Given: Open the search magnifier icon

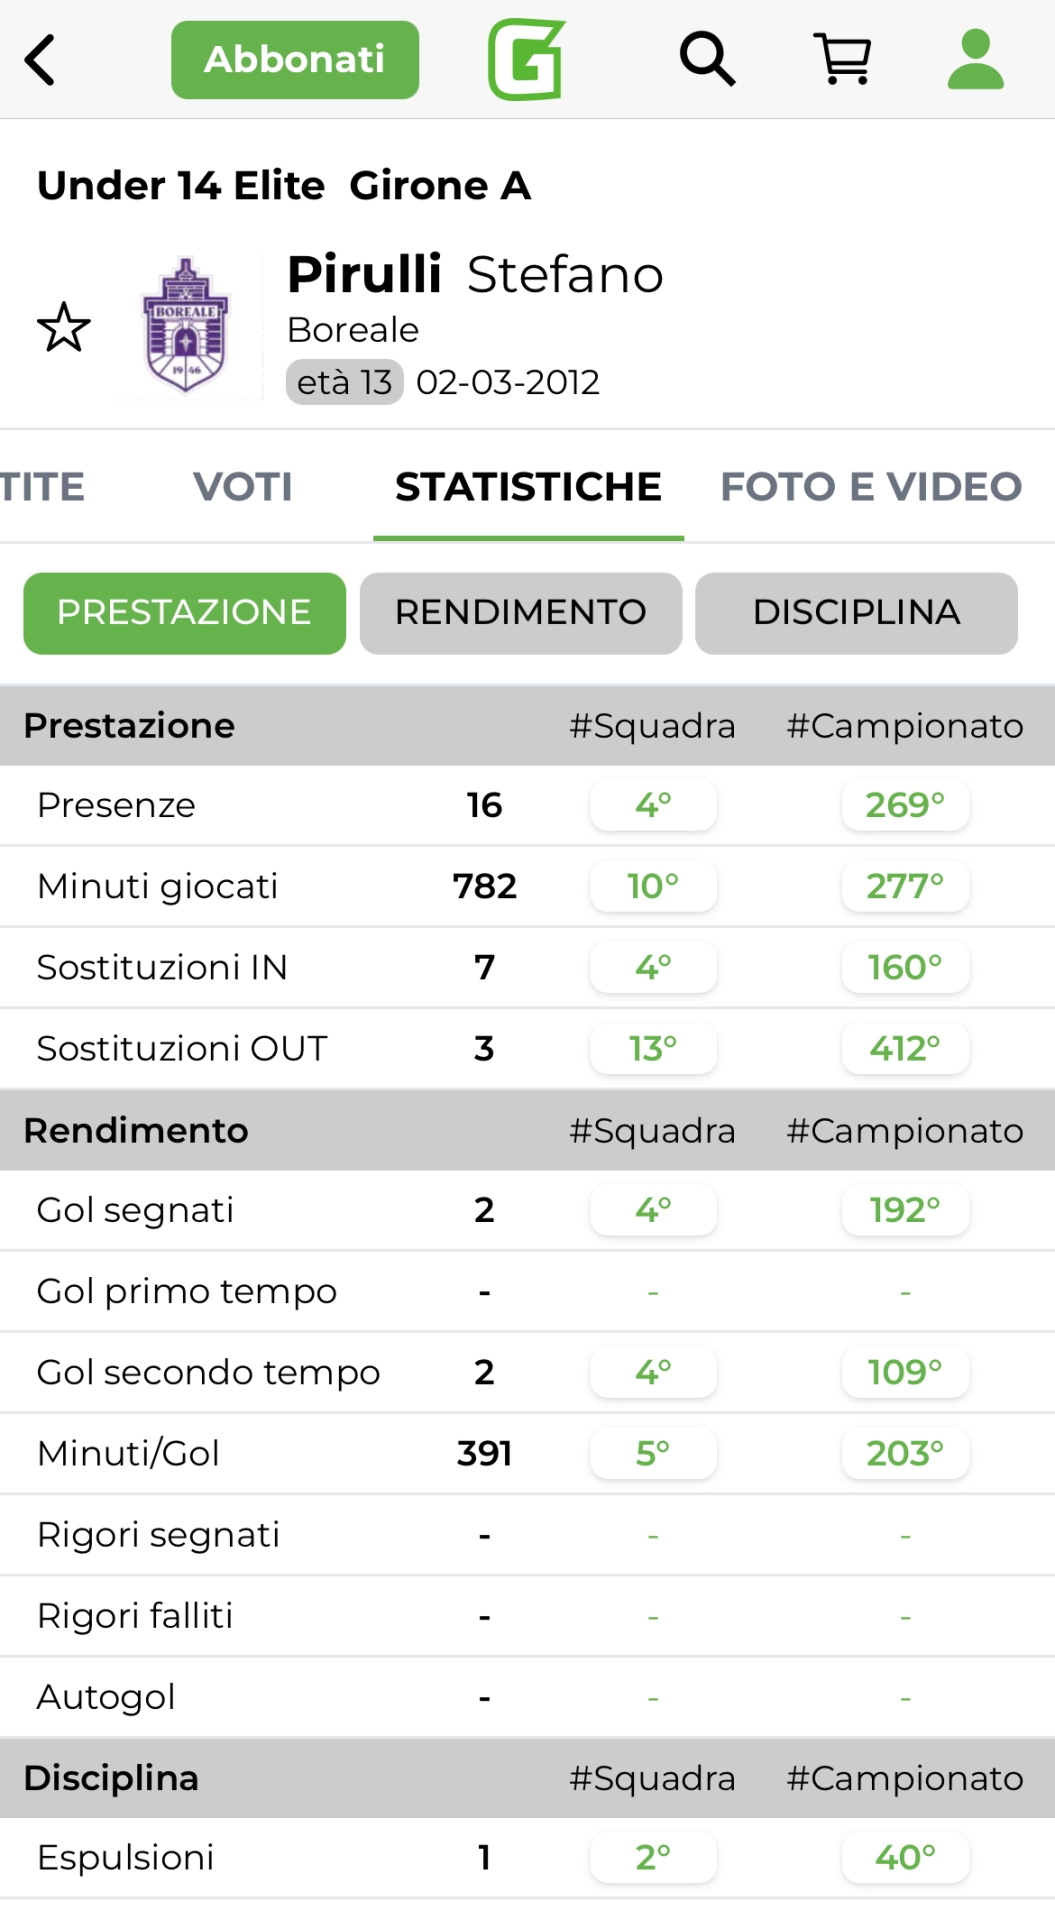Looking at the screenshot, I should (x=707, y=59).
